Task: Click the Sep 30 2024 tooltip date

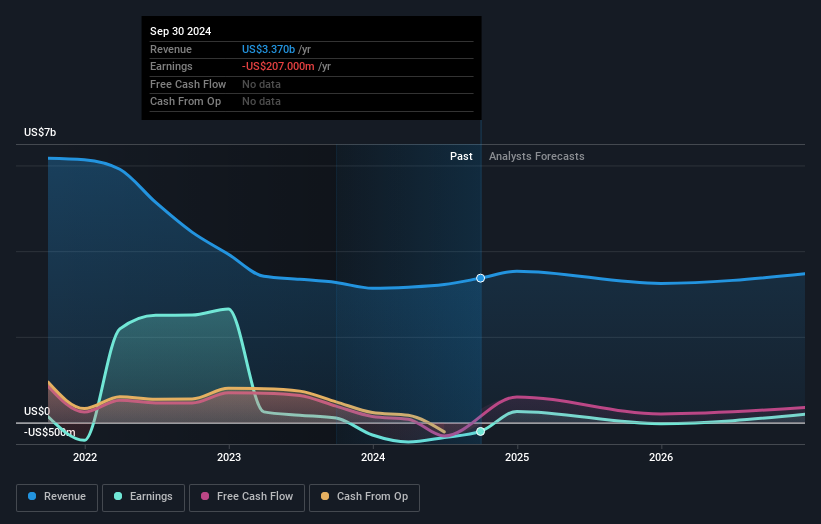Action: 181,31
